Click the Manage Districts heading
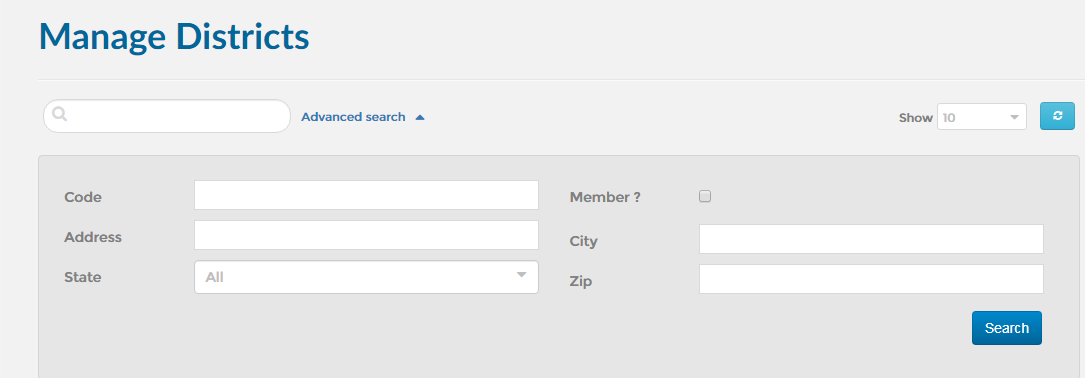 [174, 36]
